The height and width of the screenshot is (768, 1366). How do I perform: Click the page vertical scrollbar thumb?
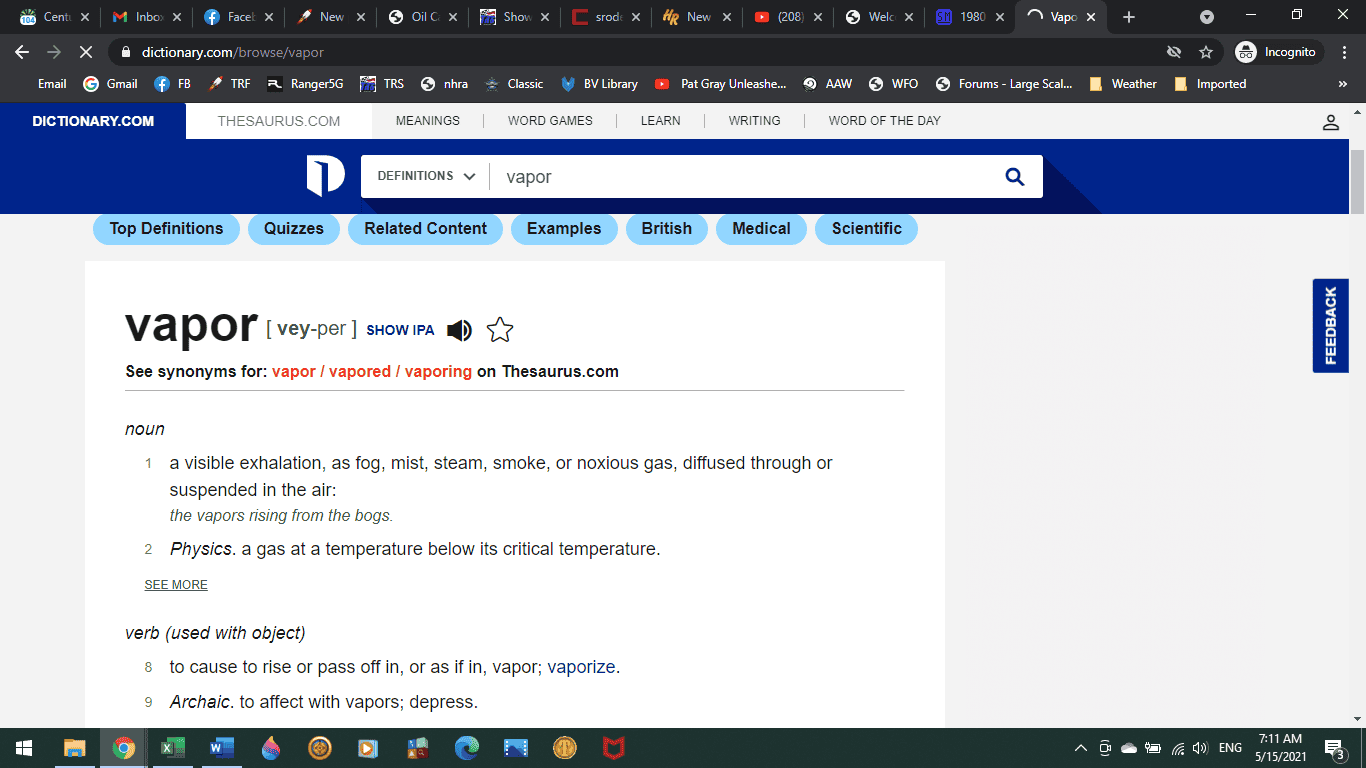[x=1357, y=182]
